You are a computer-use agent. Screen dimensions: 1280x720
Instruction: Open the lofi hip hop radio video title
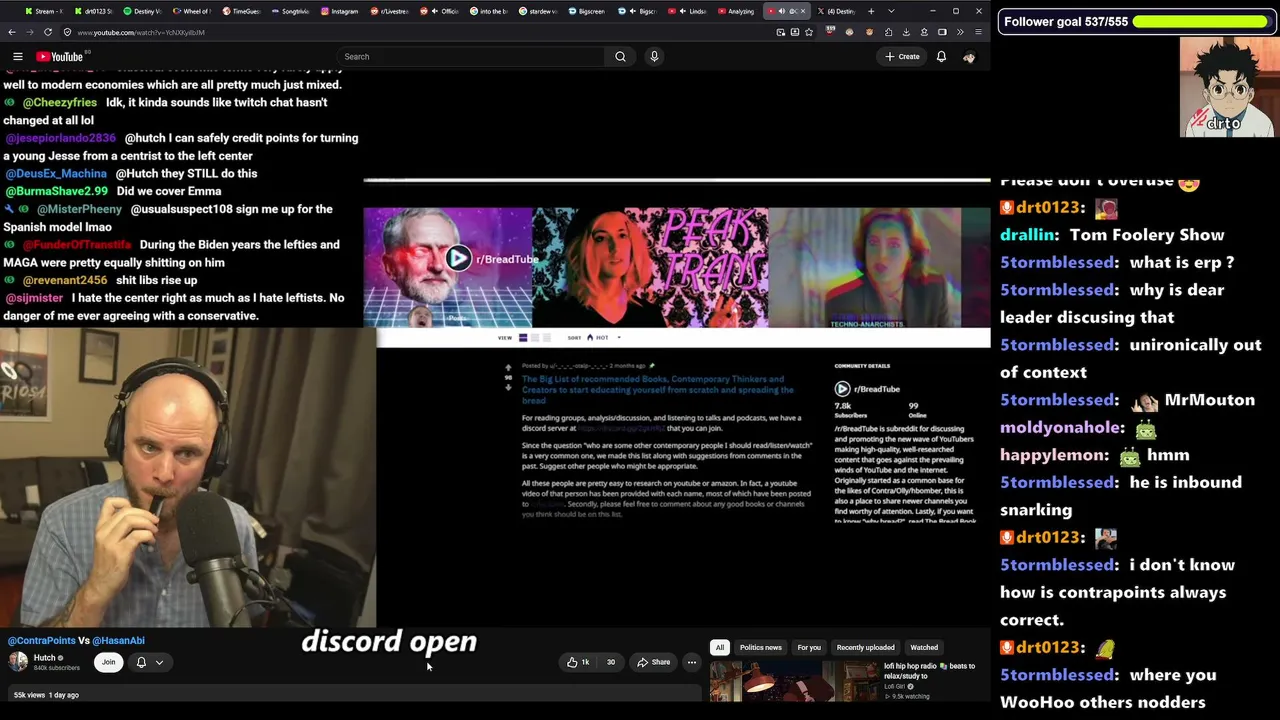coord(929,671)
